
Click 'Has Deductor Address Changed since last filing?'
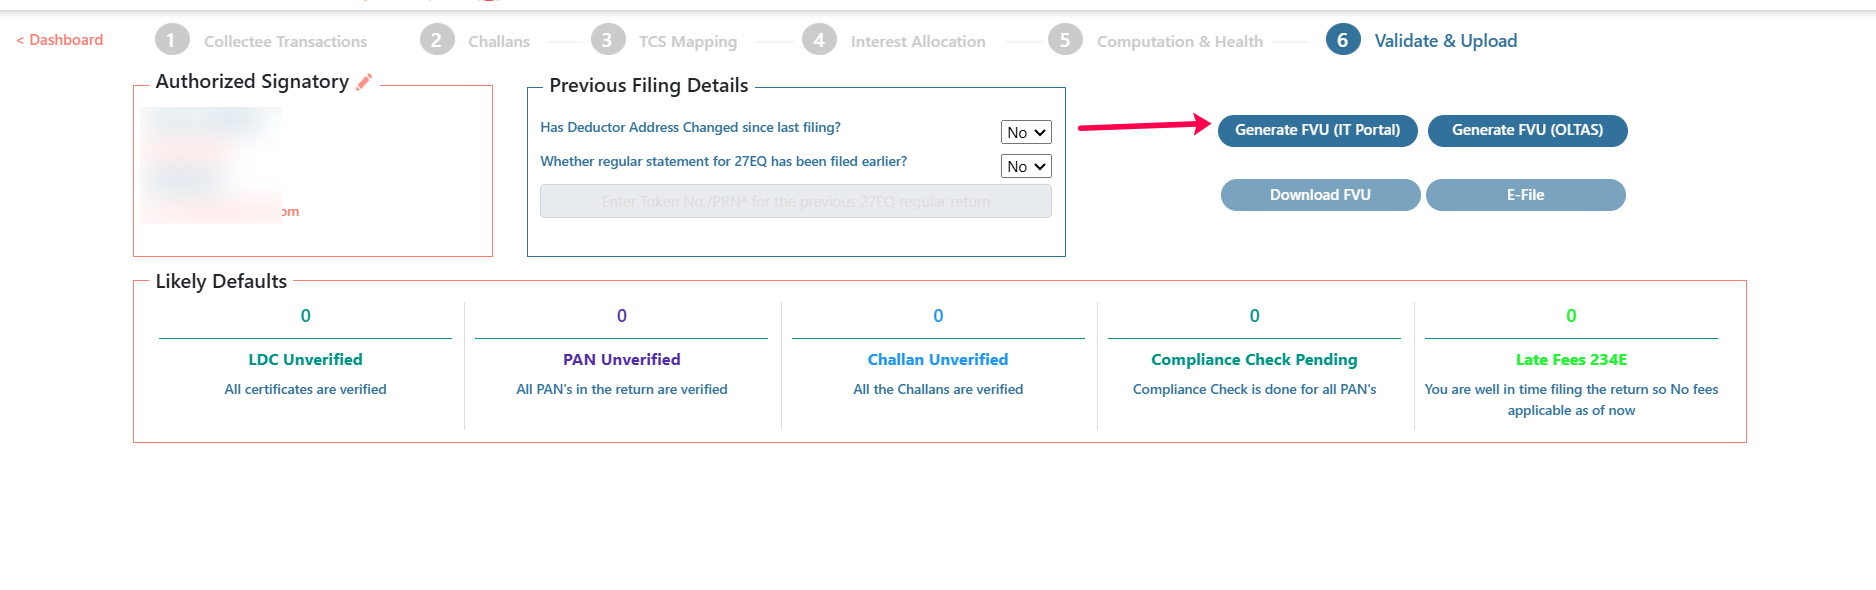click(x=691, y=127)
